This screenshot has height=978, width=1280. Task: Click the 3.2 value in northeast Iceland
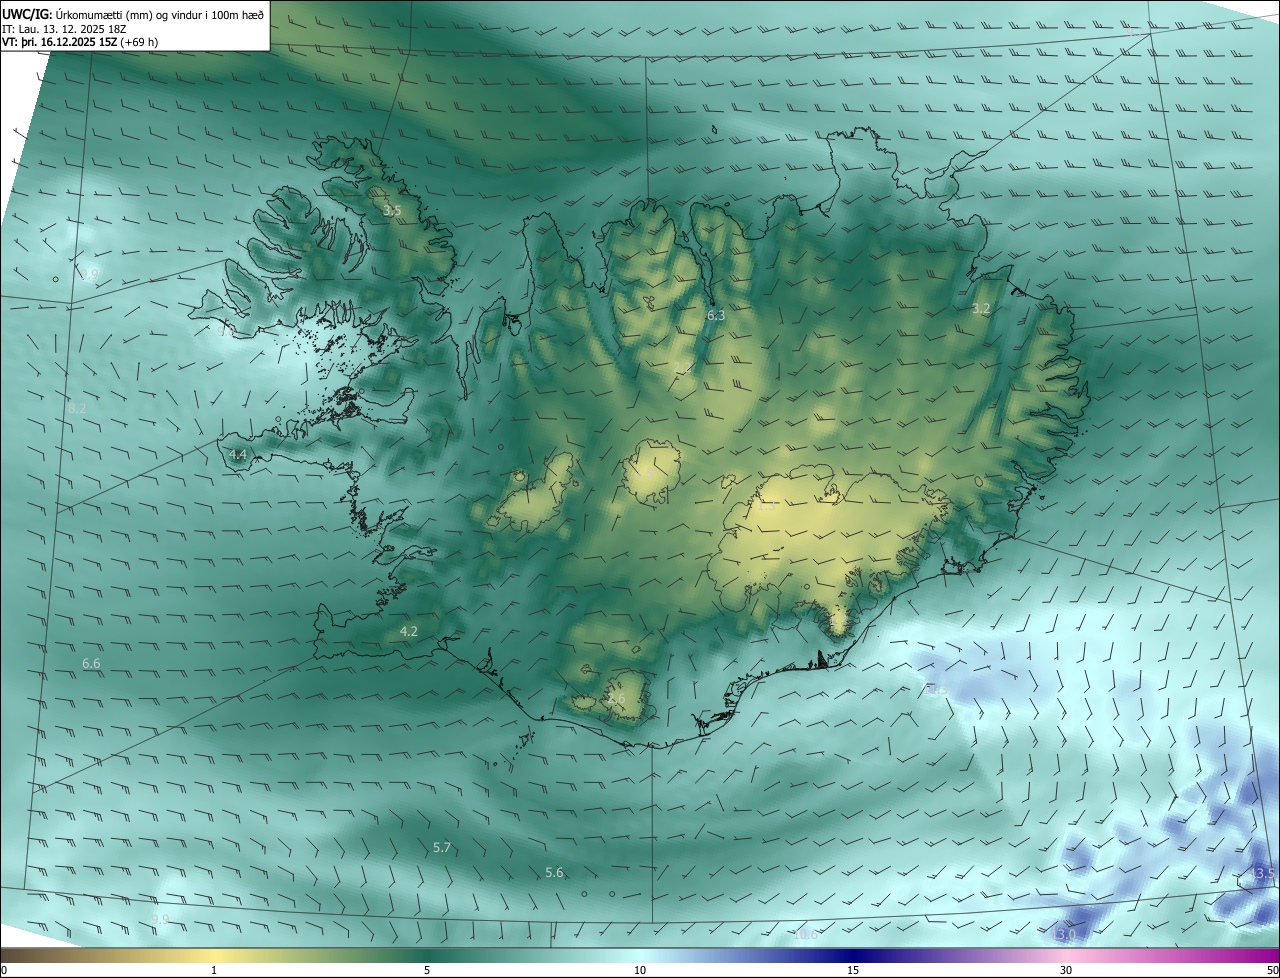pos(981,308)
